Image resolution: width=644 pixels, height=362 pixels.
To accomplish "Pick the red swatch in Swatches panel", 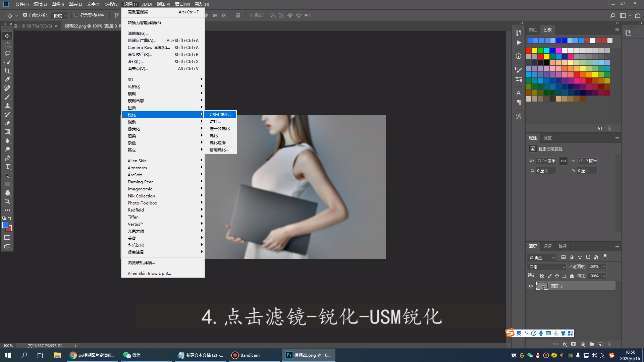I will tap(529, 51).
